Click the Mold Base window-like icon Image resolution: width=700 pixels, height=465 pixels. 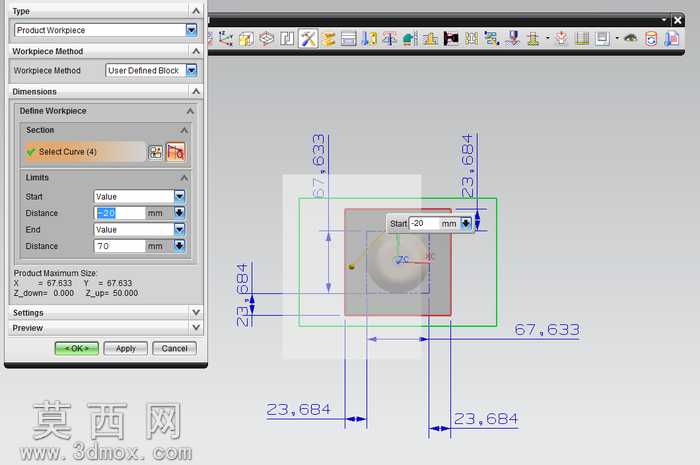pos(349,39)
